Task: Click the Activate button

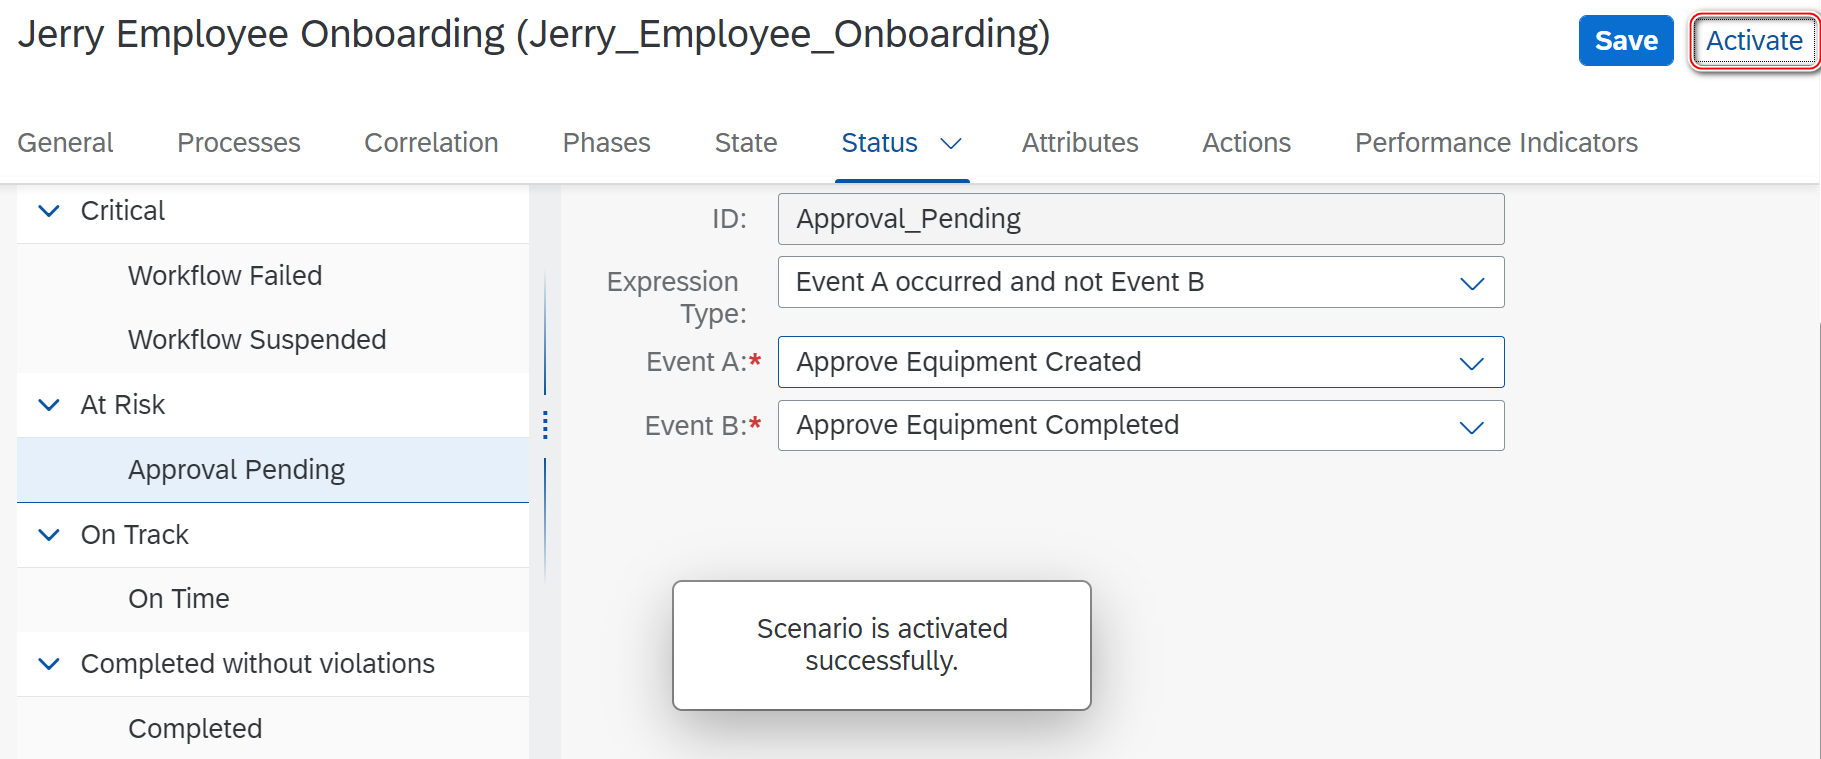Action: coord(1753,41)
